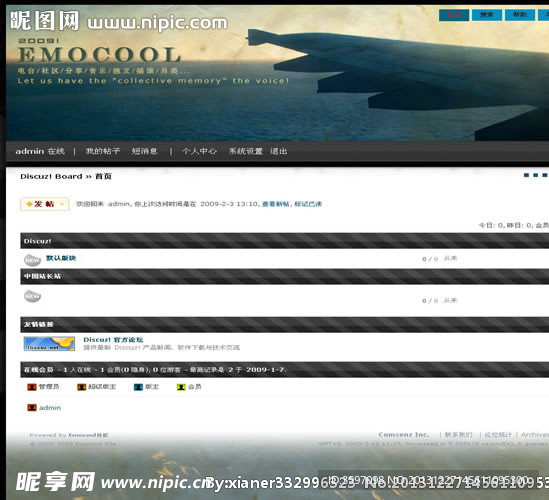Viewport: 549px width, 500px height.
Task: Open 短消息 messages in navigation bar
Action: (145, 151)
